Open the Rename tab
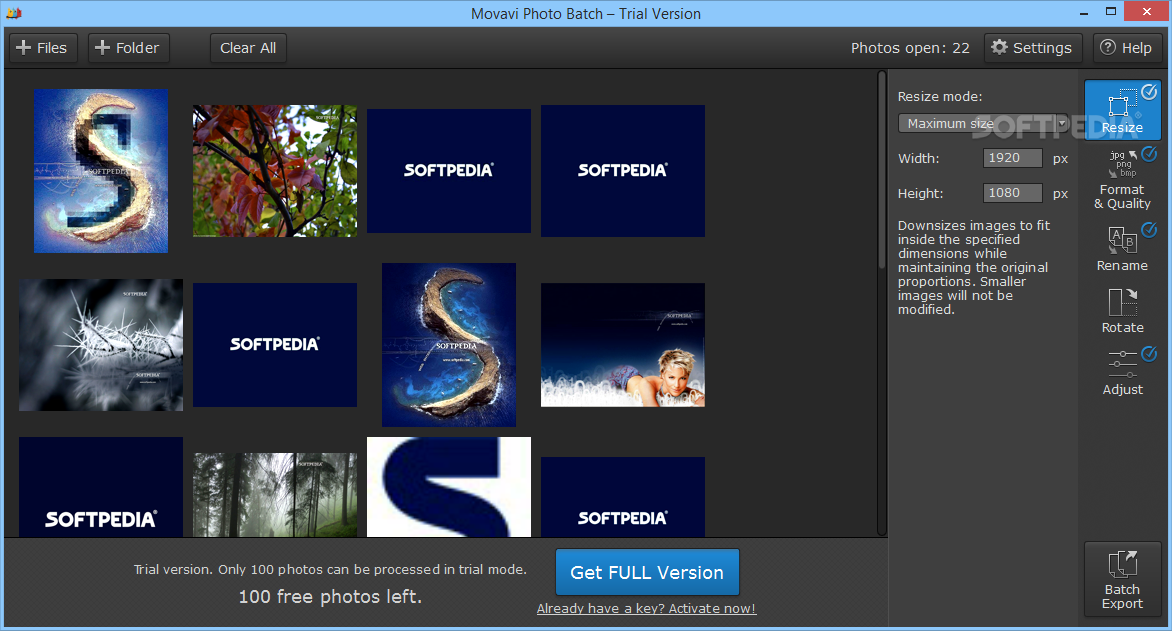Image resolution: width=1172 pixels, height=631 pixels. coord(1122,247)
